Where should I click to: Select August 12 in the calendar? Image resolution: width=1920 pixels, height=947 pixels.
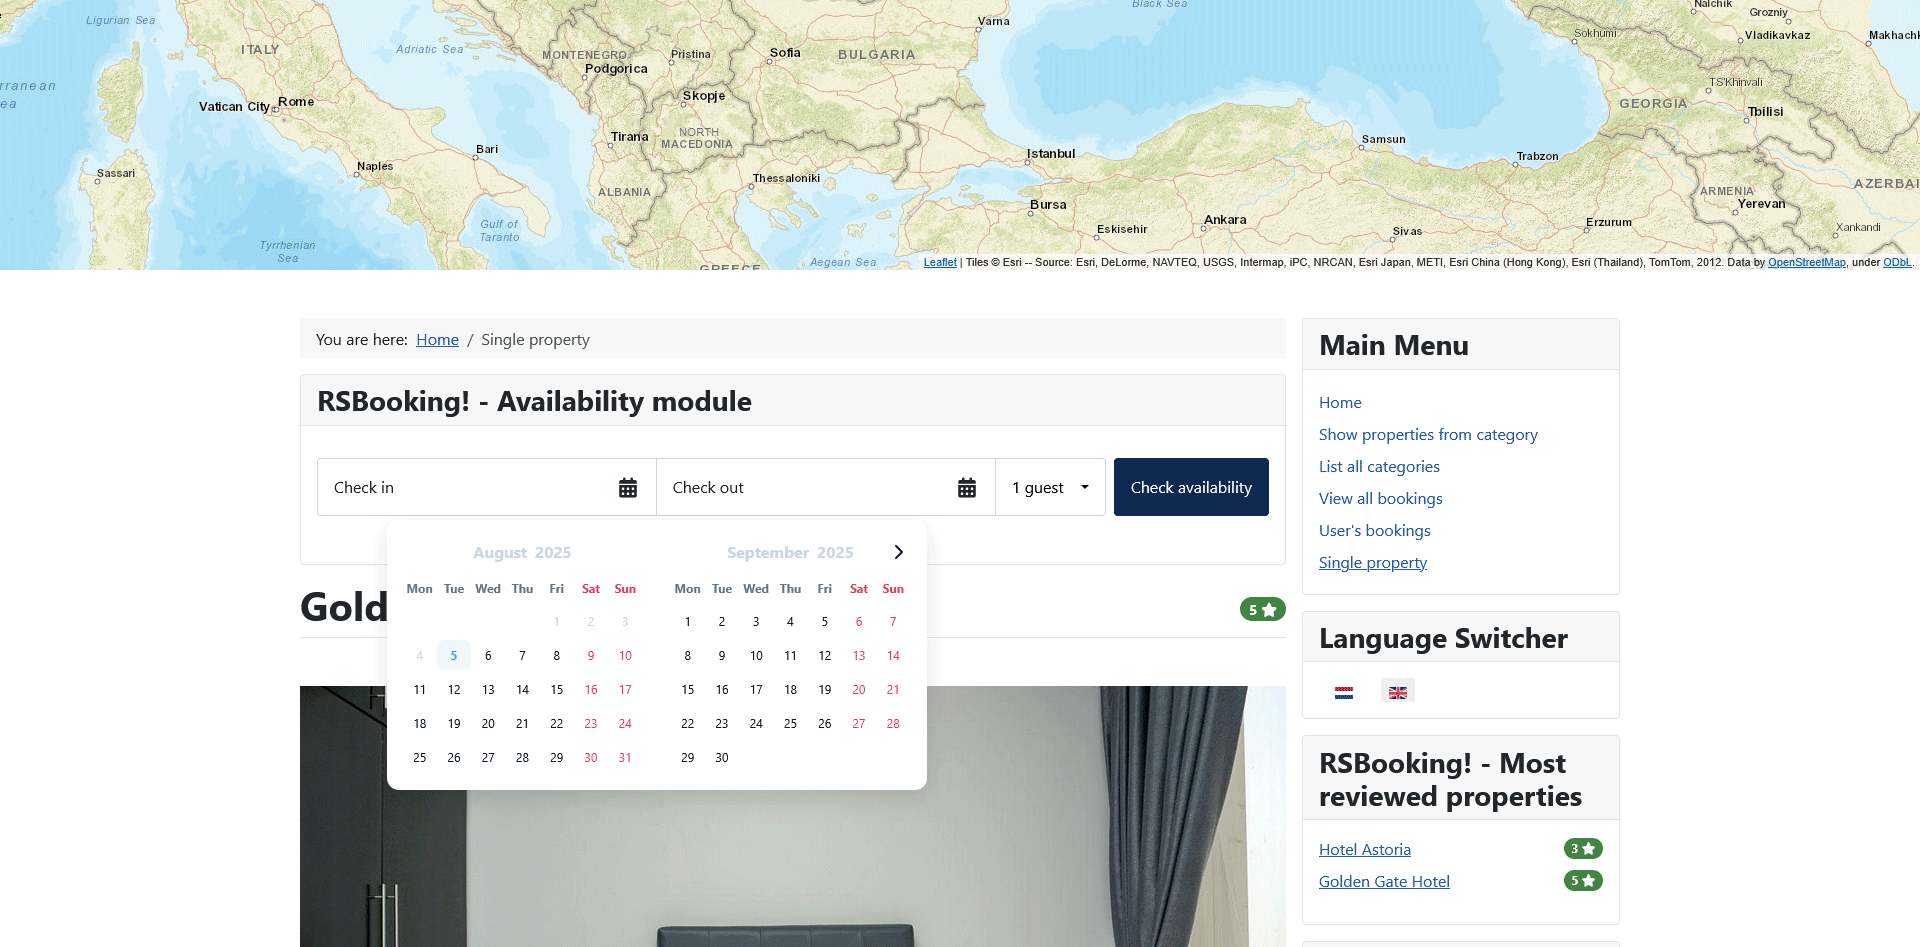point(453,689)
